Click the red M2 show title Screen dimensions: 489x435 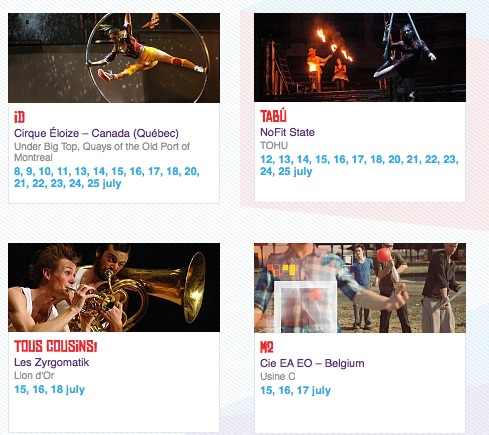coord(267,348)
